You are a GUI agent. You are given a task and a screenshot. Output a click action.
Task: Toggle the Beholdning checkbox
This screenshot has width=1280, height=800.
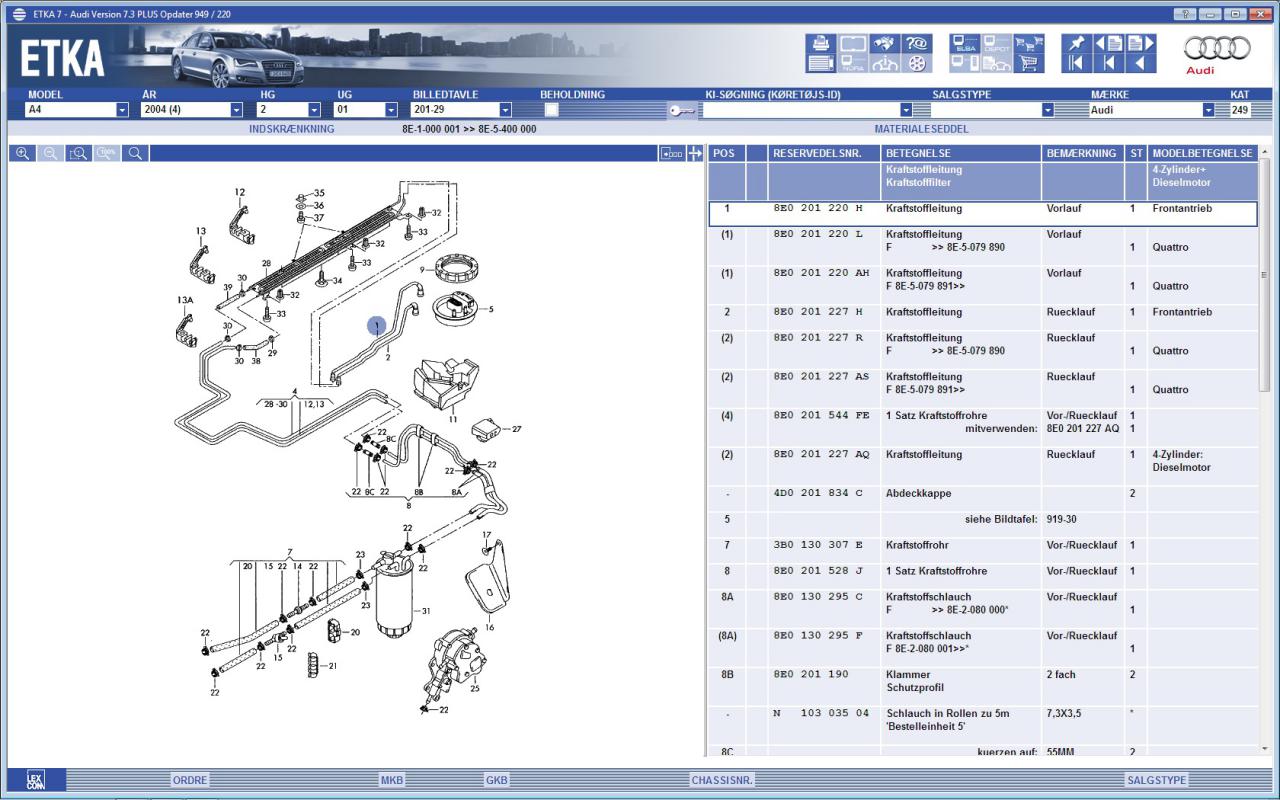(551, 110)
